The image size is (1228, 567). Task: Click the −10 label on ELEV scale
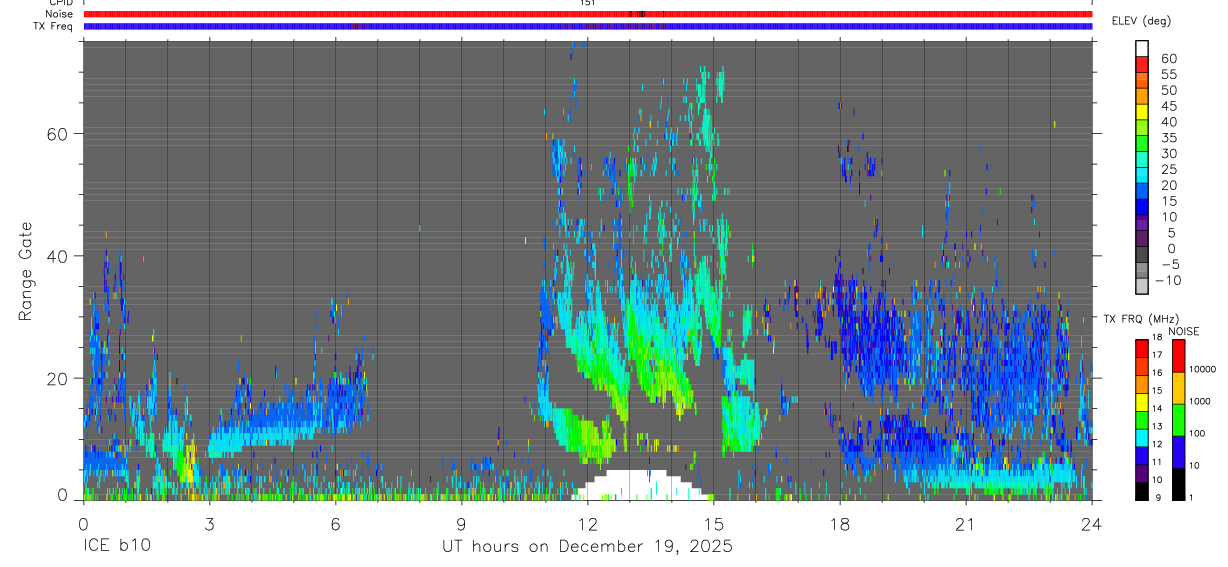click(x=1168, y=281)
